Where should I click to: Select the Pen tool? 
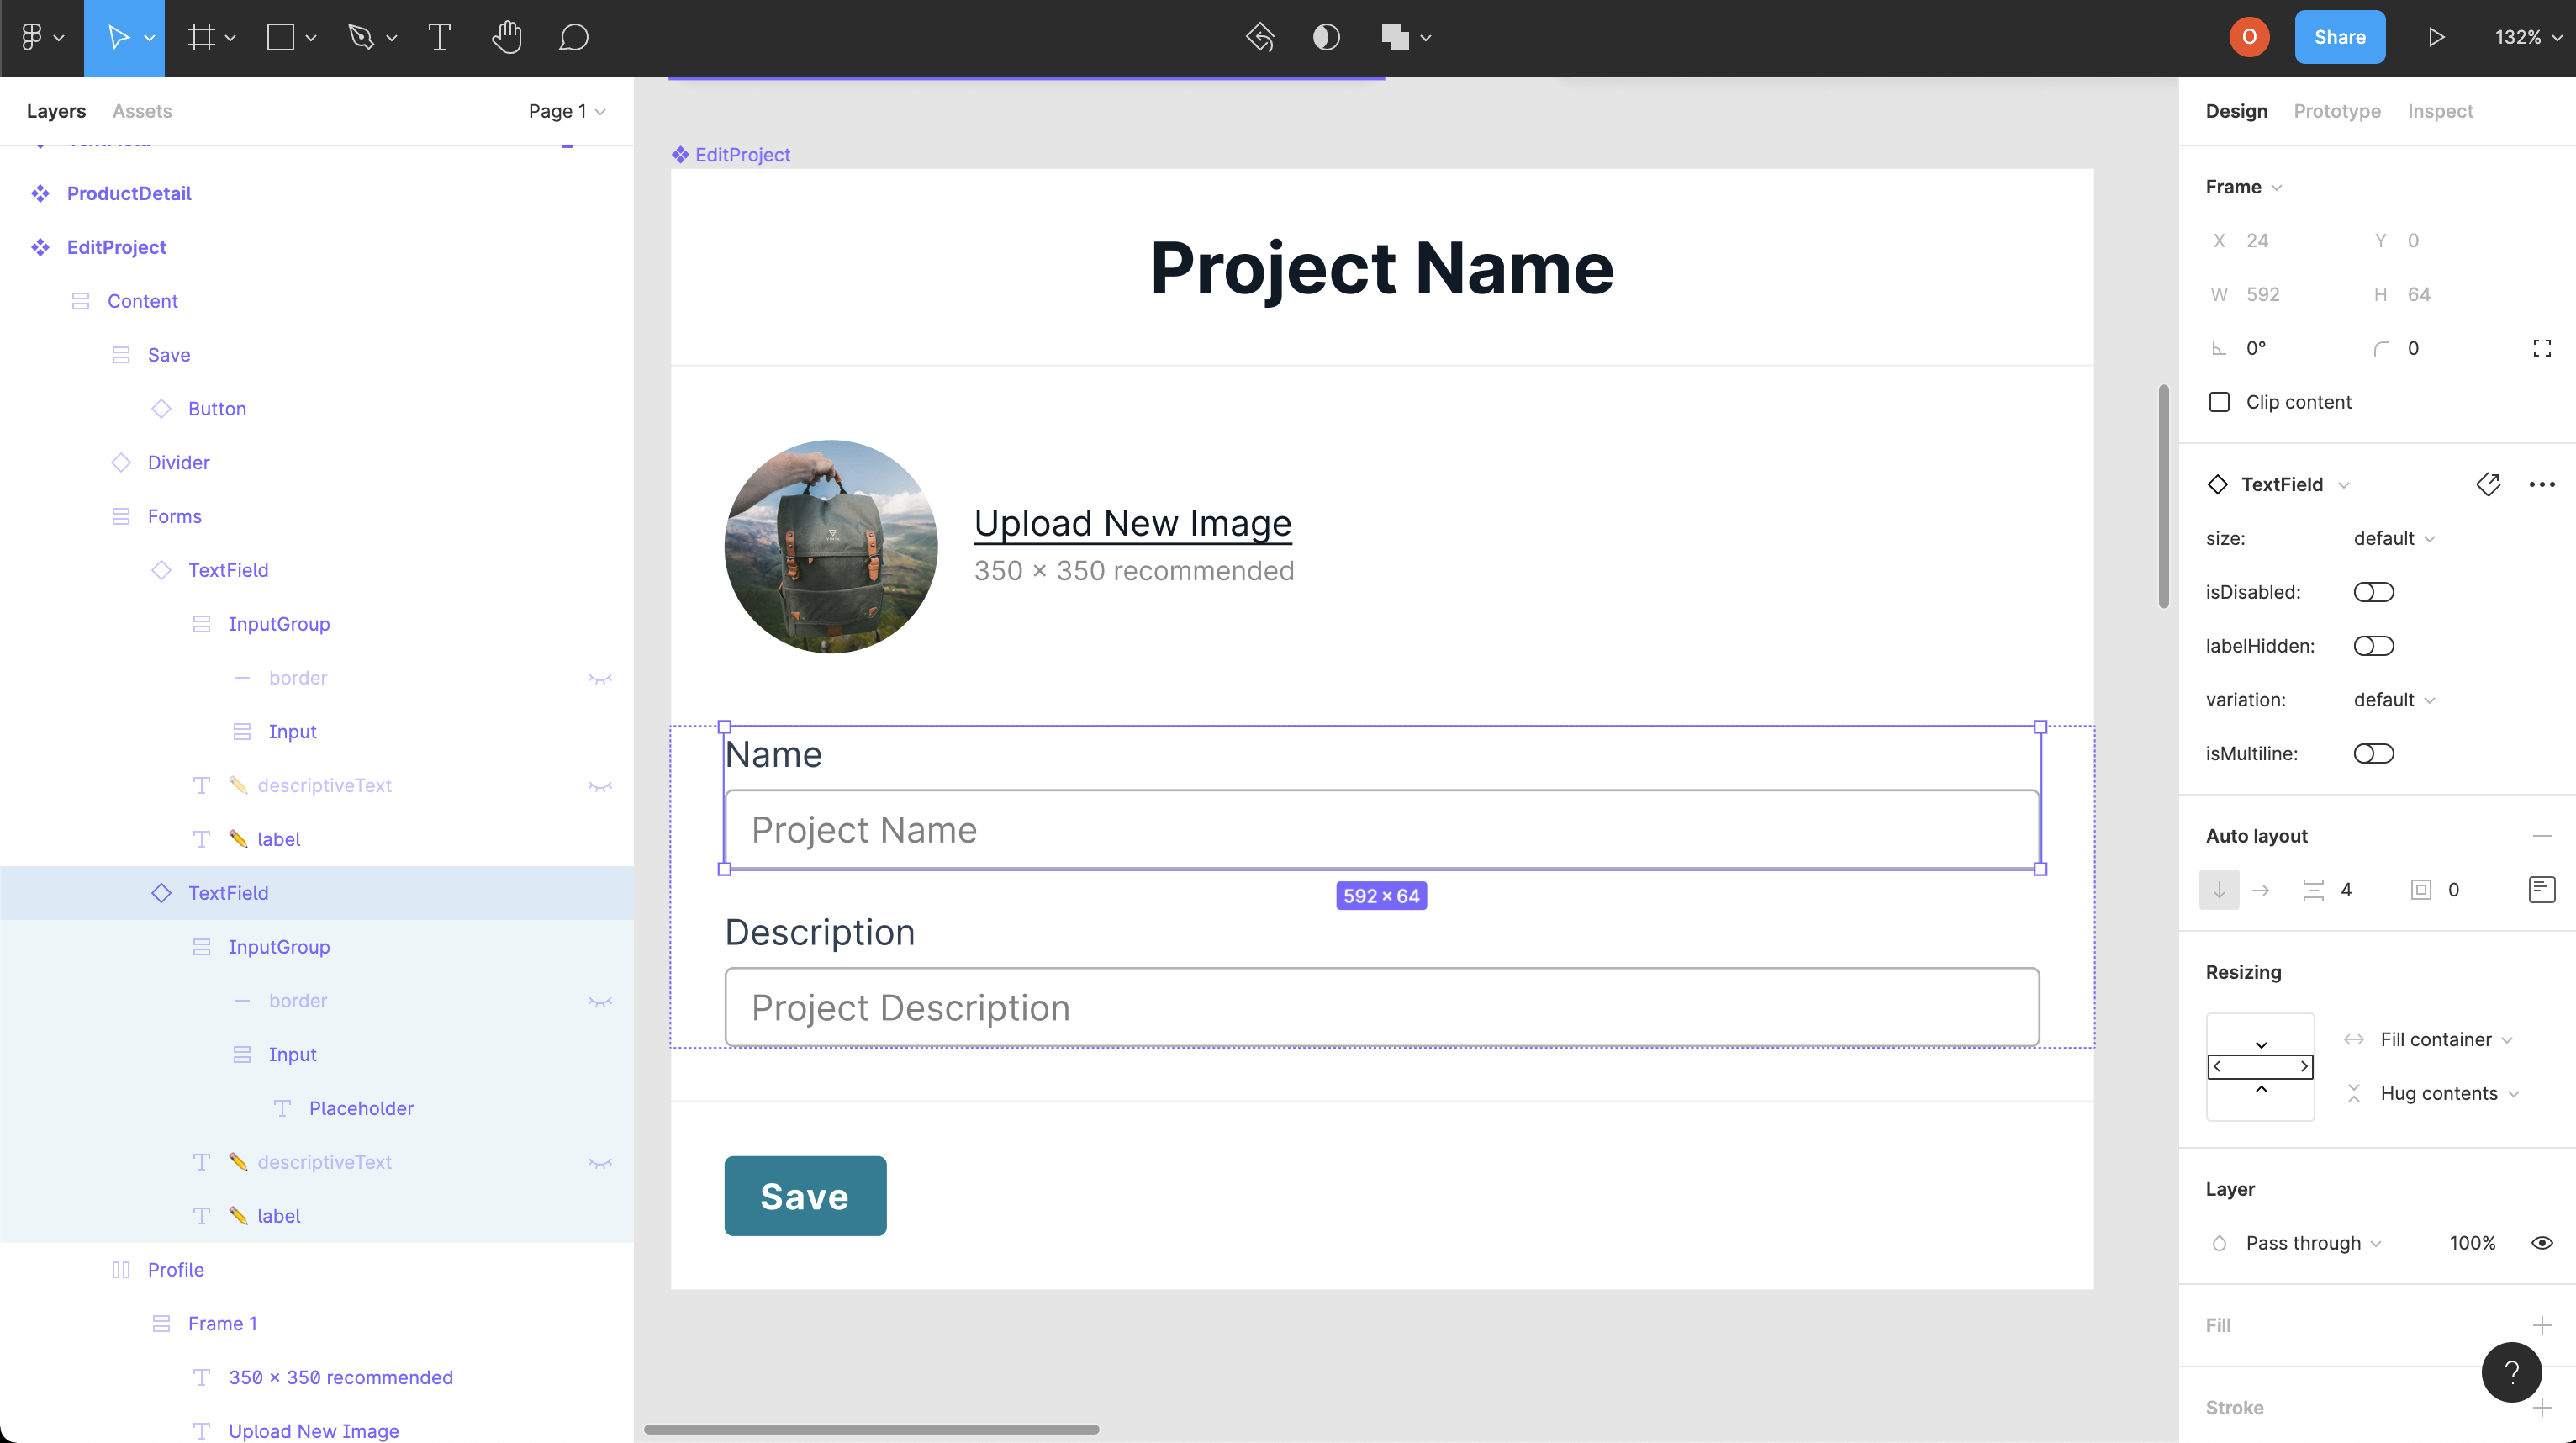[362, 37]
